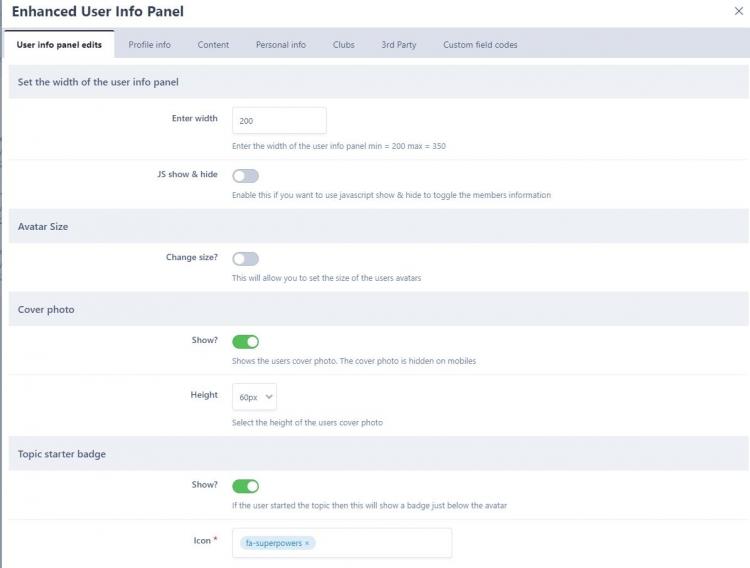Viewport: 750px width, 568px height.
Task: Remove the fa-superpowers icon tag
Action: (x=308, y=543)
